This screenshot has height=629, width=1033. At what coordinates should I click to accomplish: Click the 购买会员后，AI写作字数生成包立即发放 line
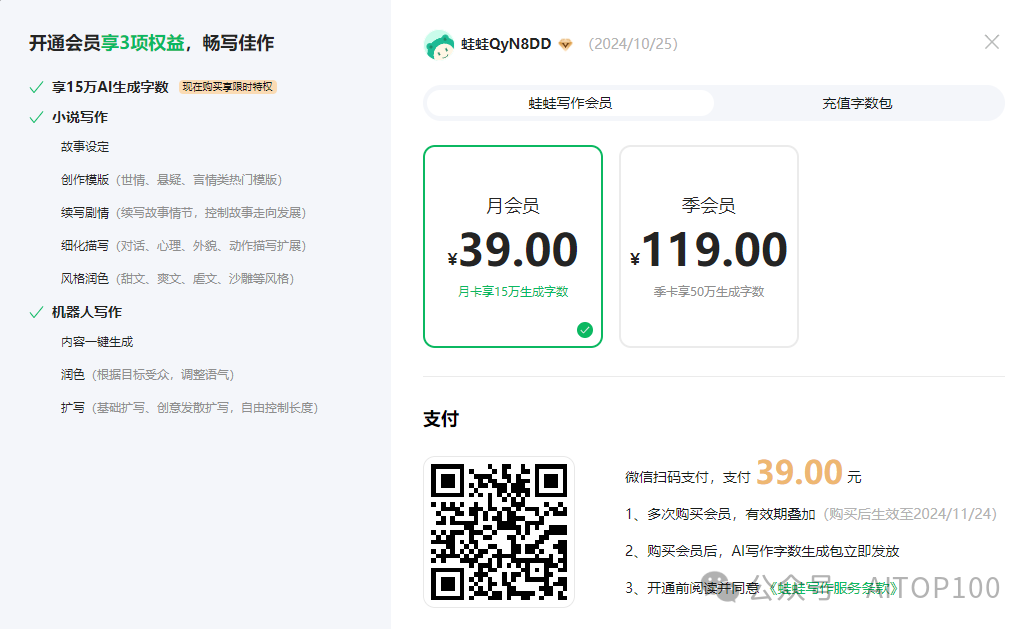tap(762, 551)
